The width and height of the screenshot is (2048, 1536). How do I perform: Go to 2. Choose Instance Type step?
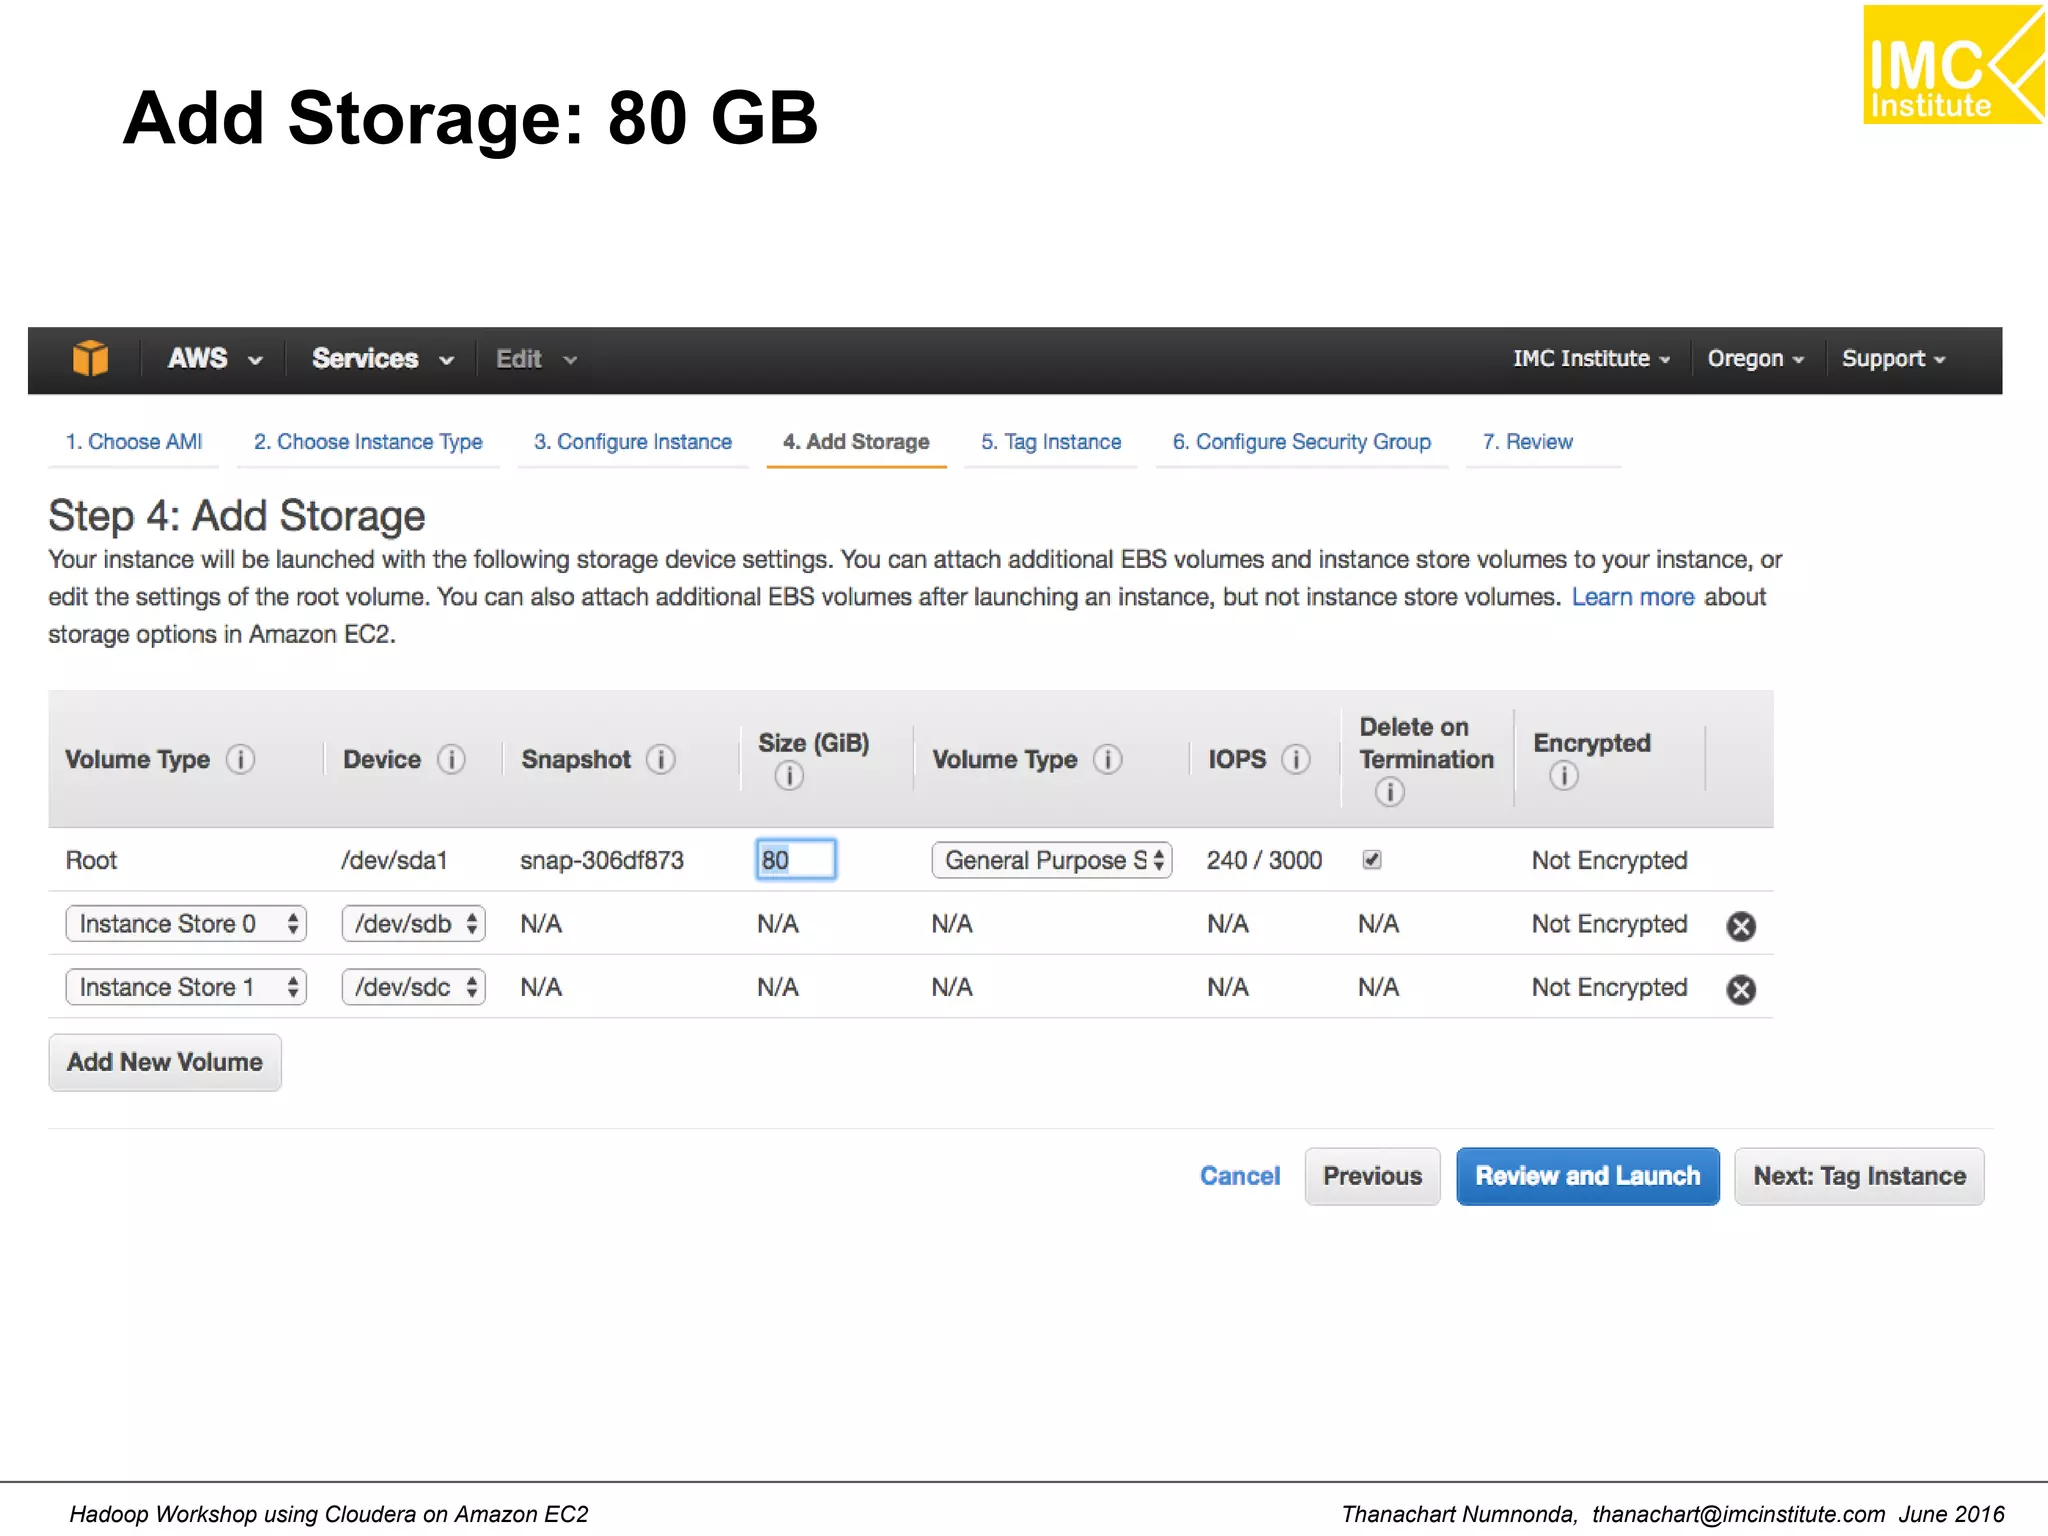click(368, 442)
